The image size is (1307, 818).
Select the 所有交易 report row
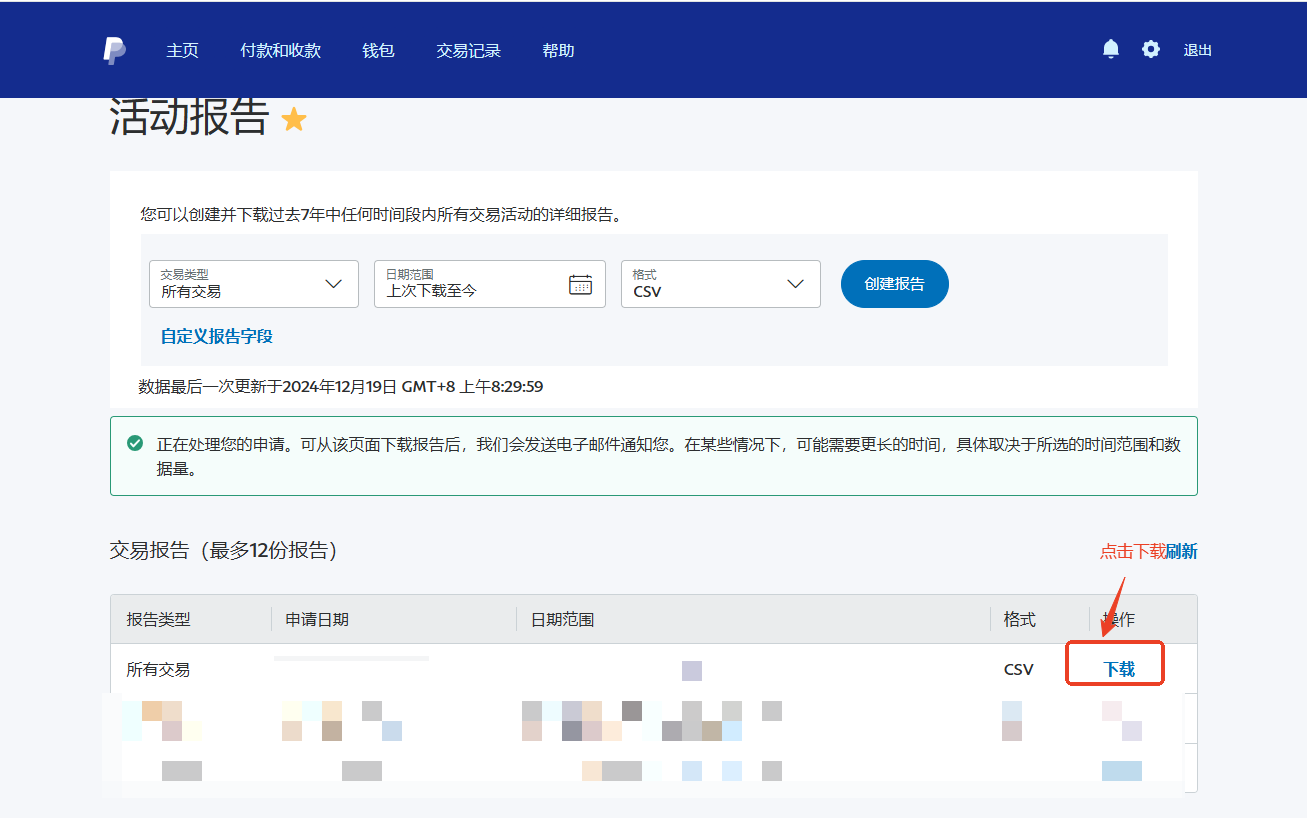pyautogui.click(x=158, y=669)
